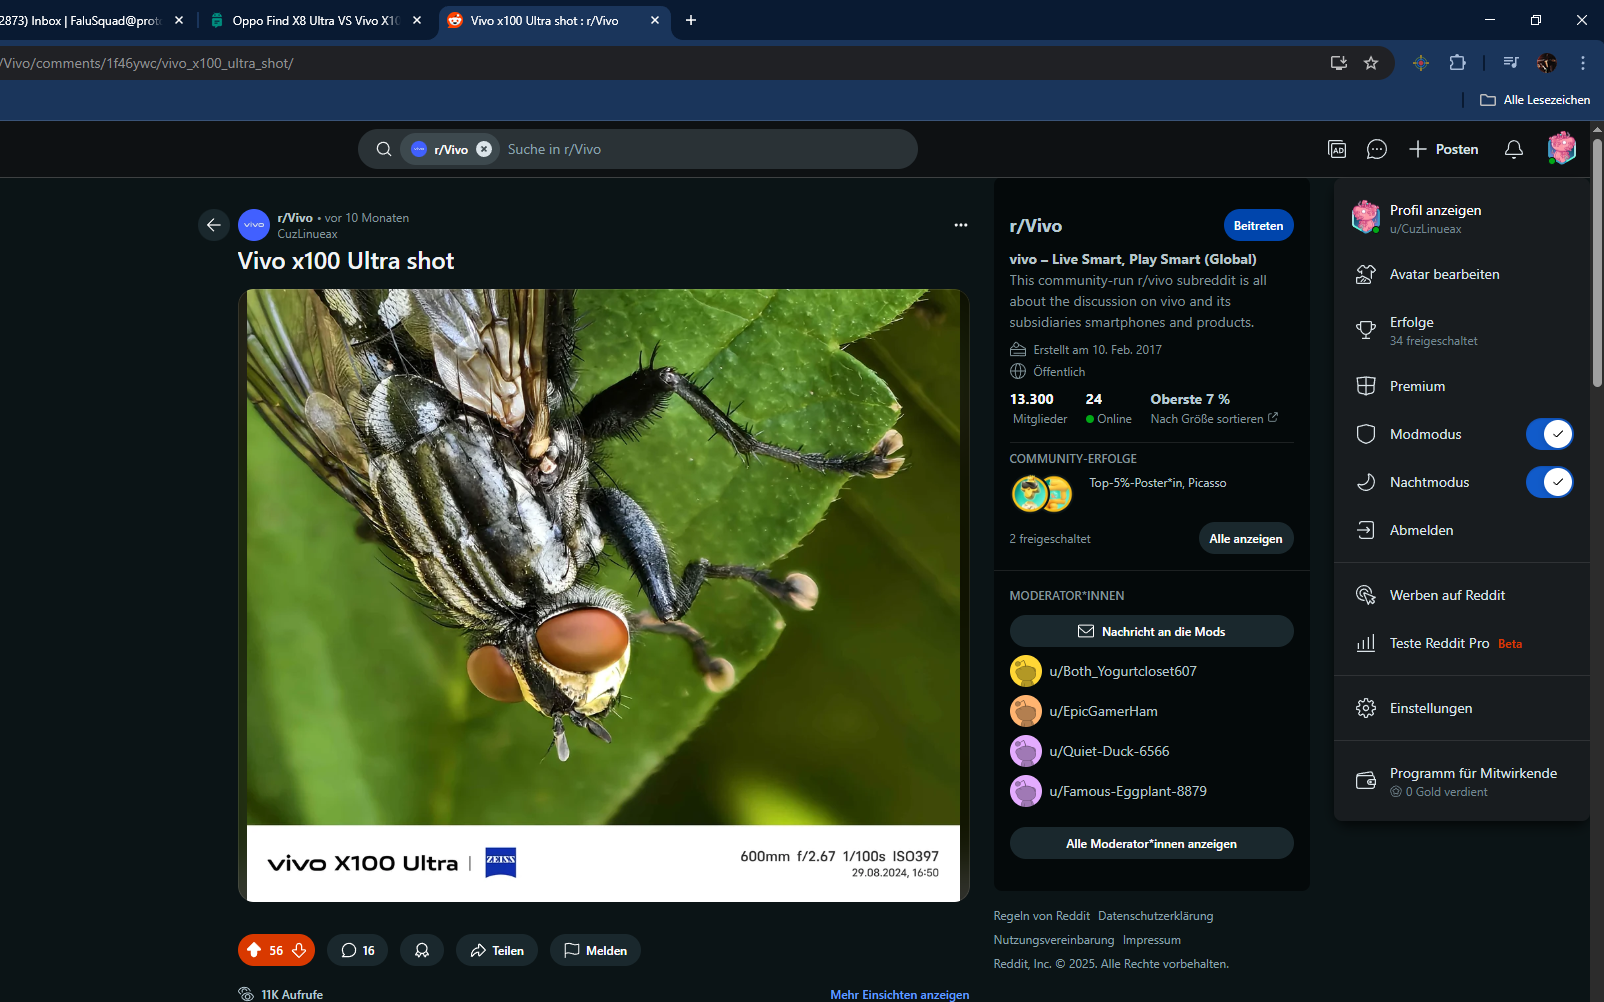Open moderator u/Quiet-Duck-6566 profile
The height and width of the screenshot is (1002, 1604).
[1090, 751]
